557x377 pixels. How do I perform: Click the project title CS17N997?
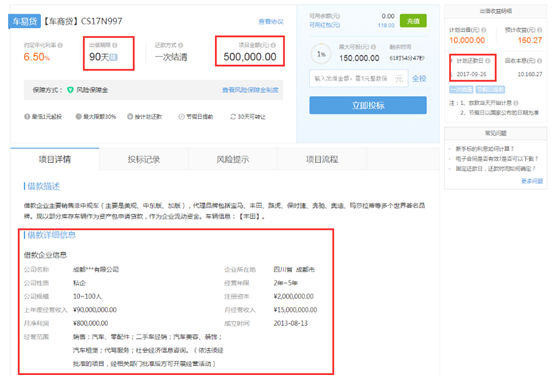(x=102, y=21)
